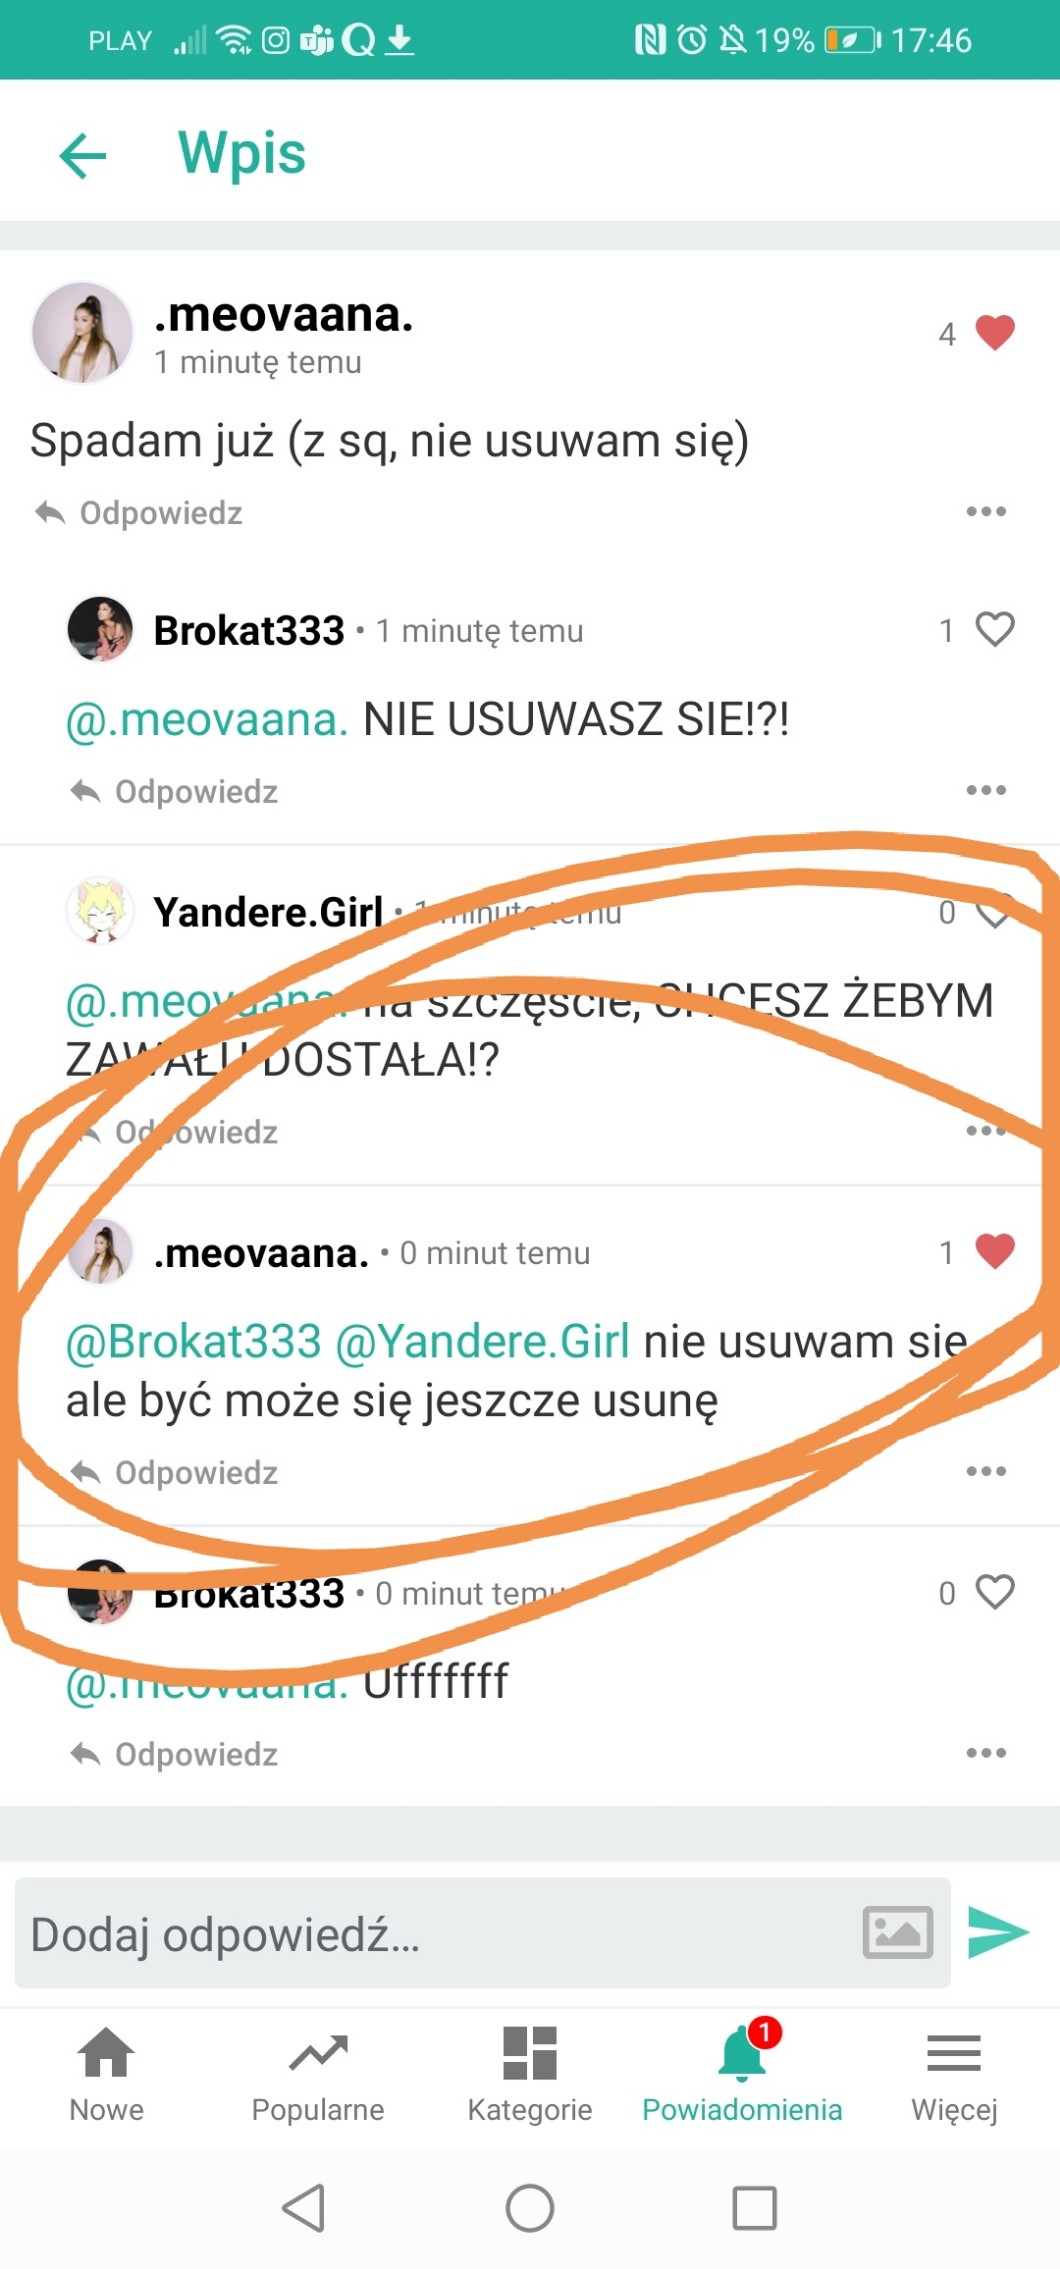Open options menu for main post
Viewport: 1060px width, 2269px height.
986,512
